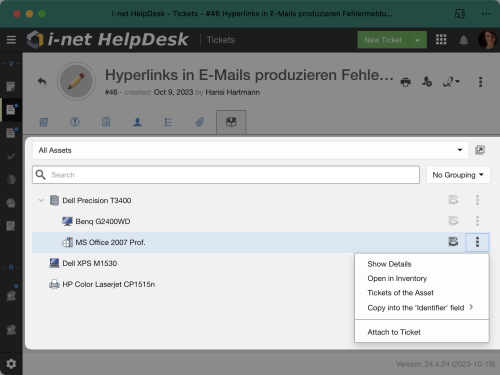Switch to the attachments paperclip tab
500x375 pixels.
click(200, 122)
